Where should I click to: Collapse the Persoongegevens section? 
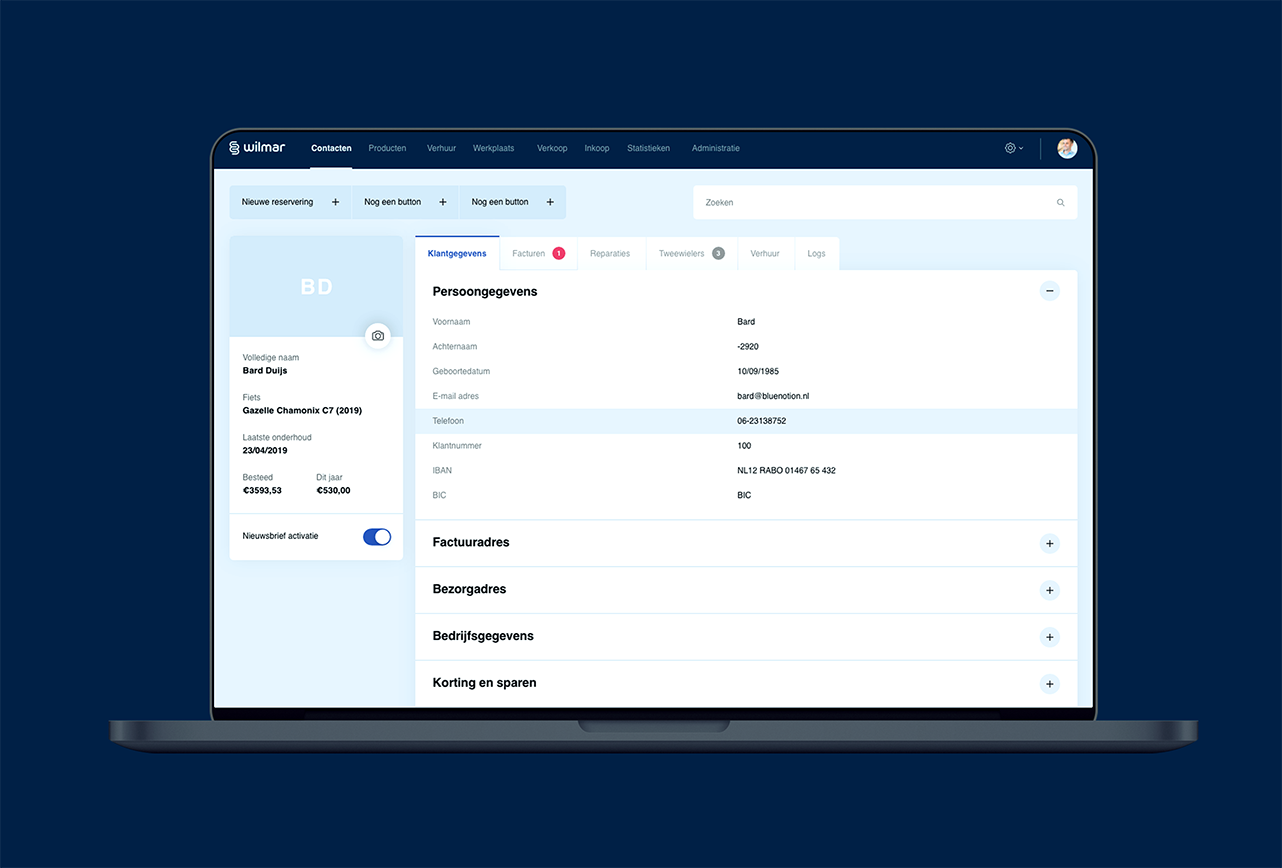point(1050,291)
